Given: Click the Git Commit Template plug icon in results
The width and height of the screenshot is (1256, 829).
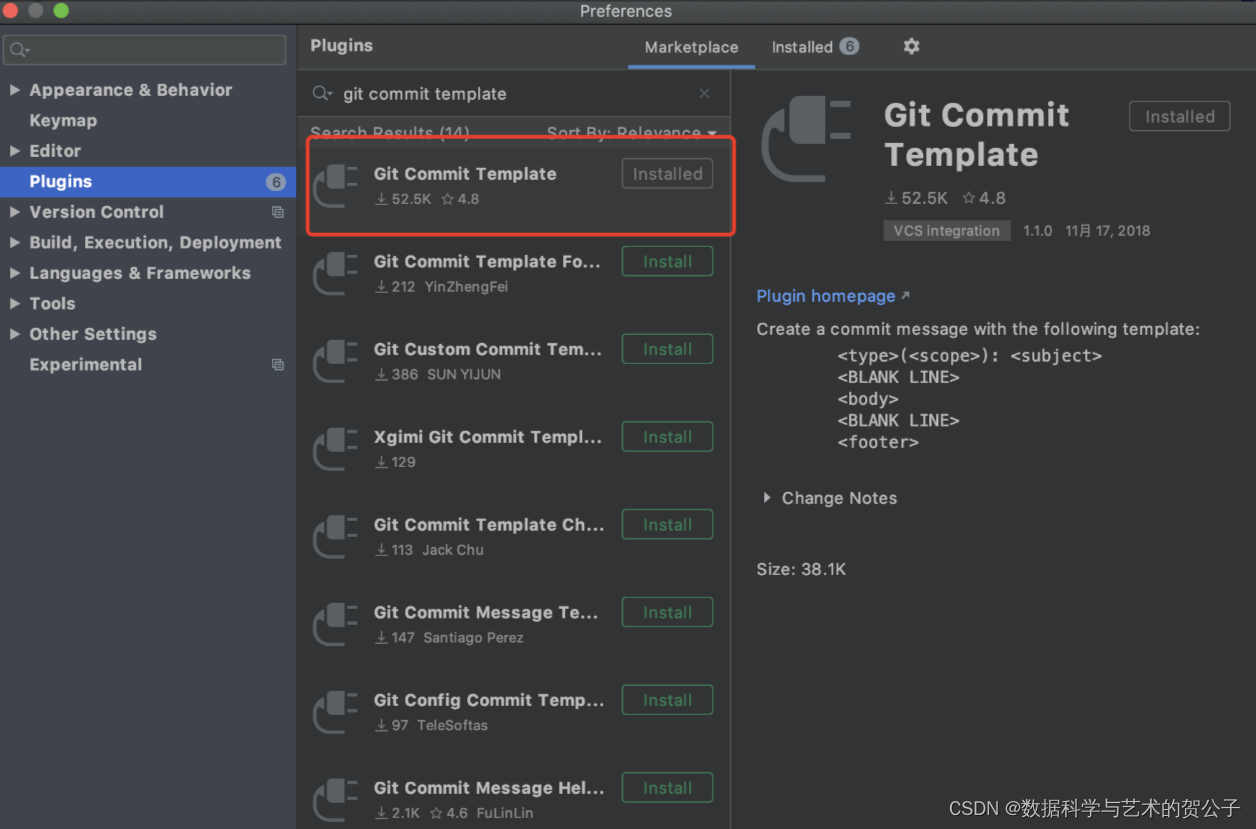Looking at the screenshot, I should pos(335,186).
